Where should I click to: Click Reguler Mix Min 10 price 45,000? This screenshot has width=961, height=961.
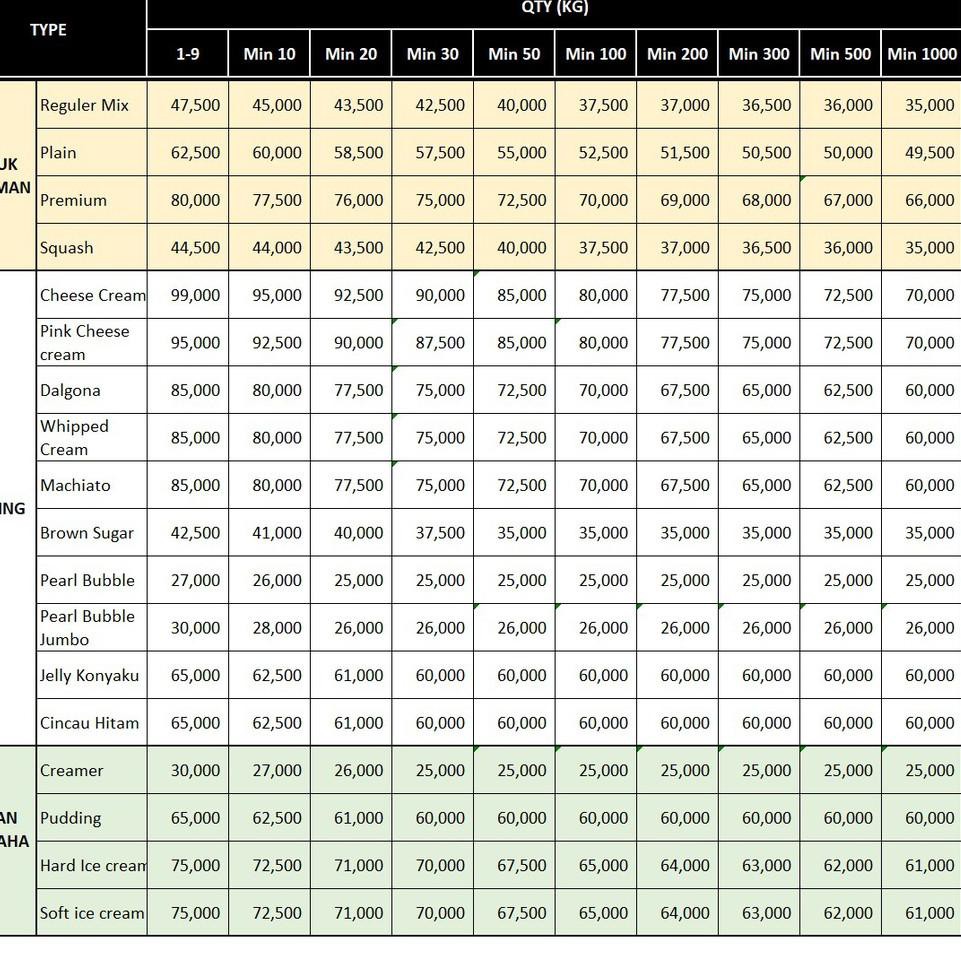point(269,105)
